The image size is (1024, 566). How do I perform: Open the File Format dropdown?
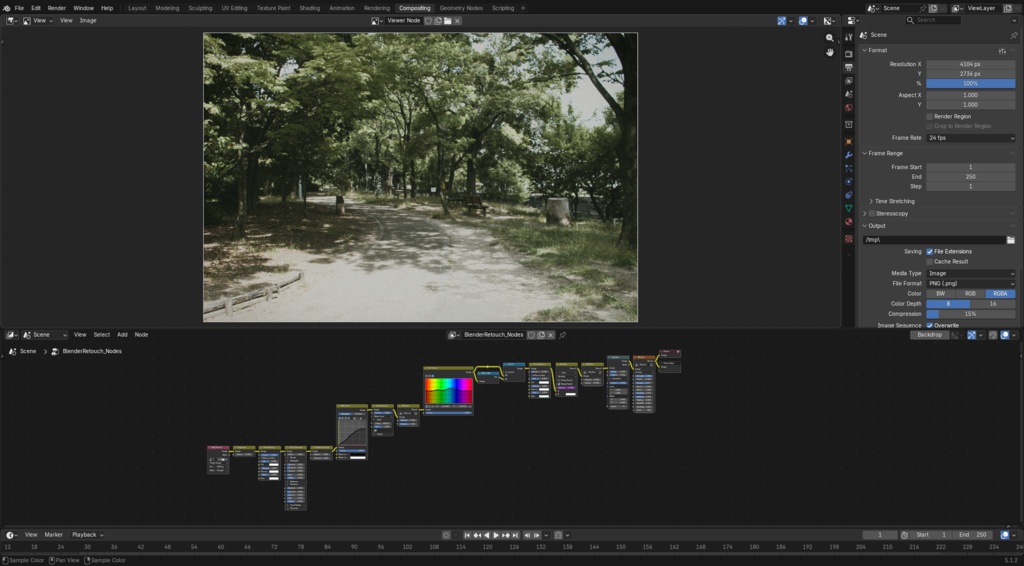pos(970,284)
